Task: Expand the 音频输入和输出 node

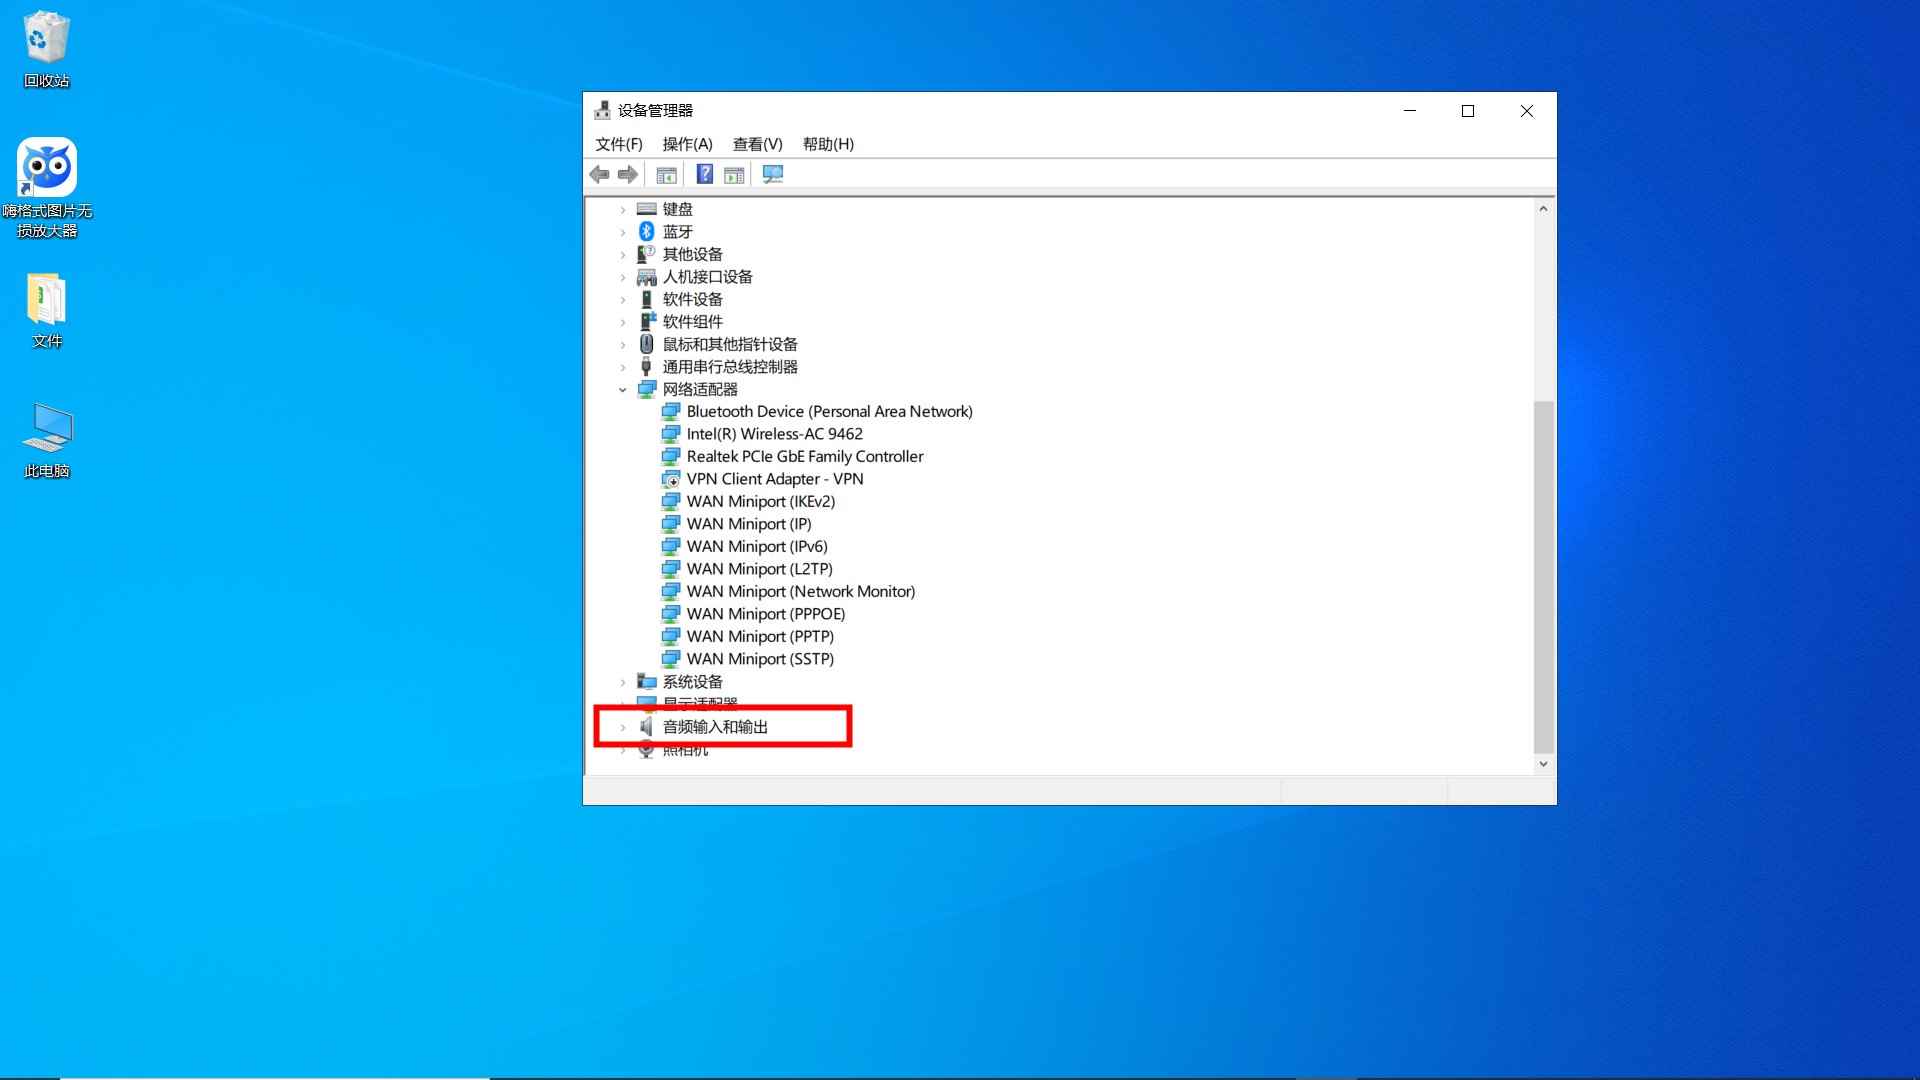Action: tap(622, 728)
